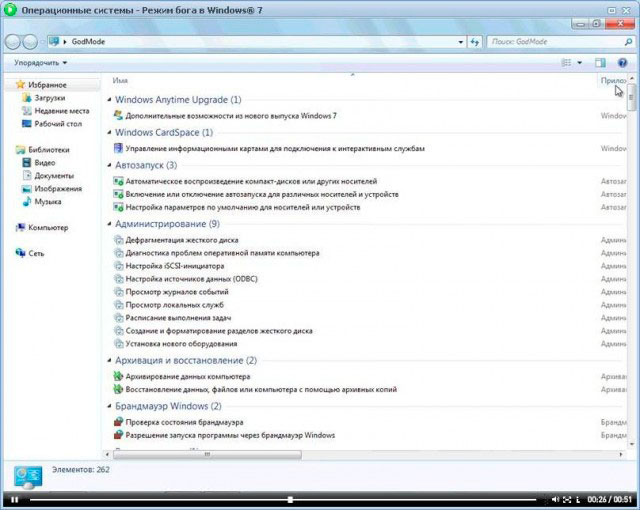
Task: Click the player info icon beside fullscreen
Action: [x=578, y=499]
